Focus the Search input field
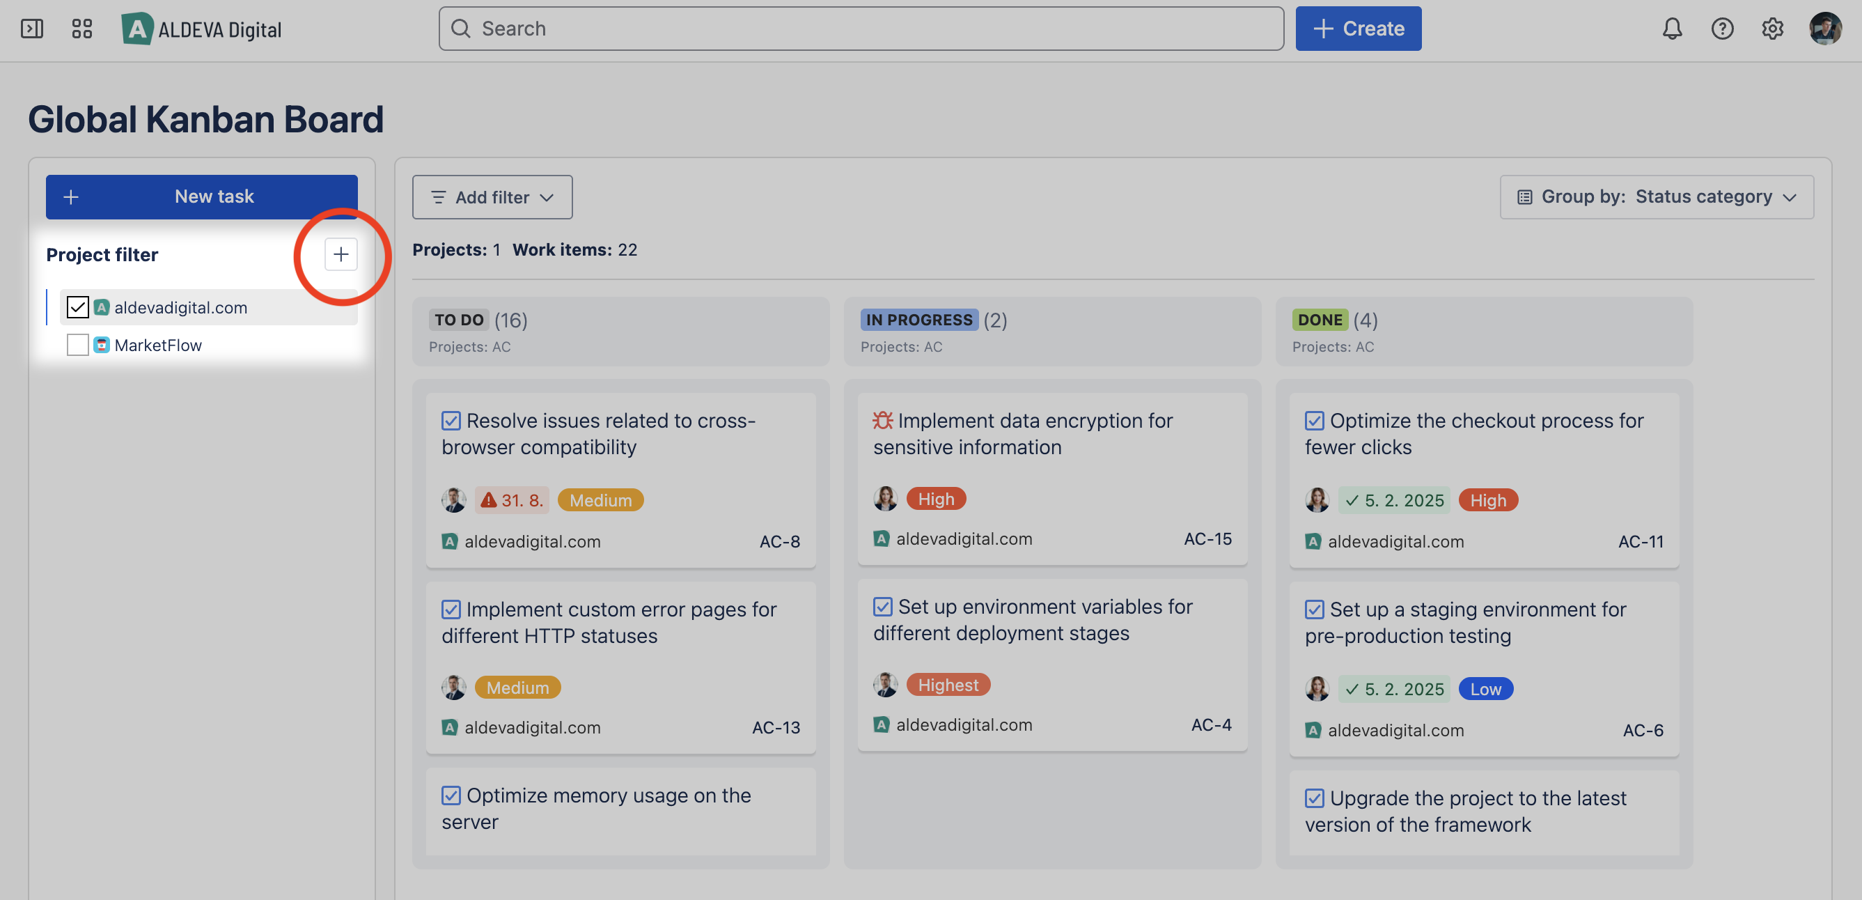The image size is (1862, 900). (861, 28)
